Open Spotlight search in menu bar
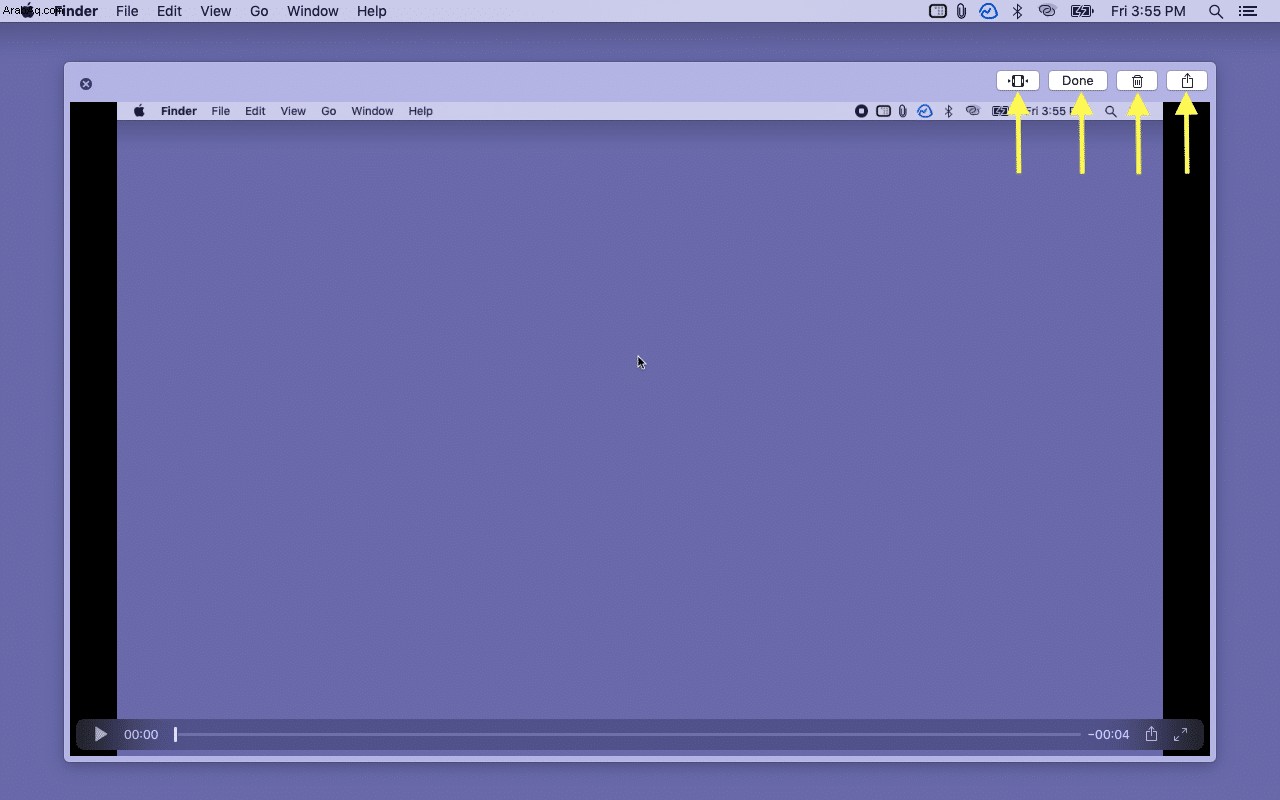This screenshot has height=800, width=1280. [x=1216, y=11]
